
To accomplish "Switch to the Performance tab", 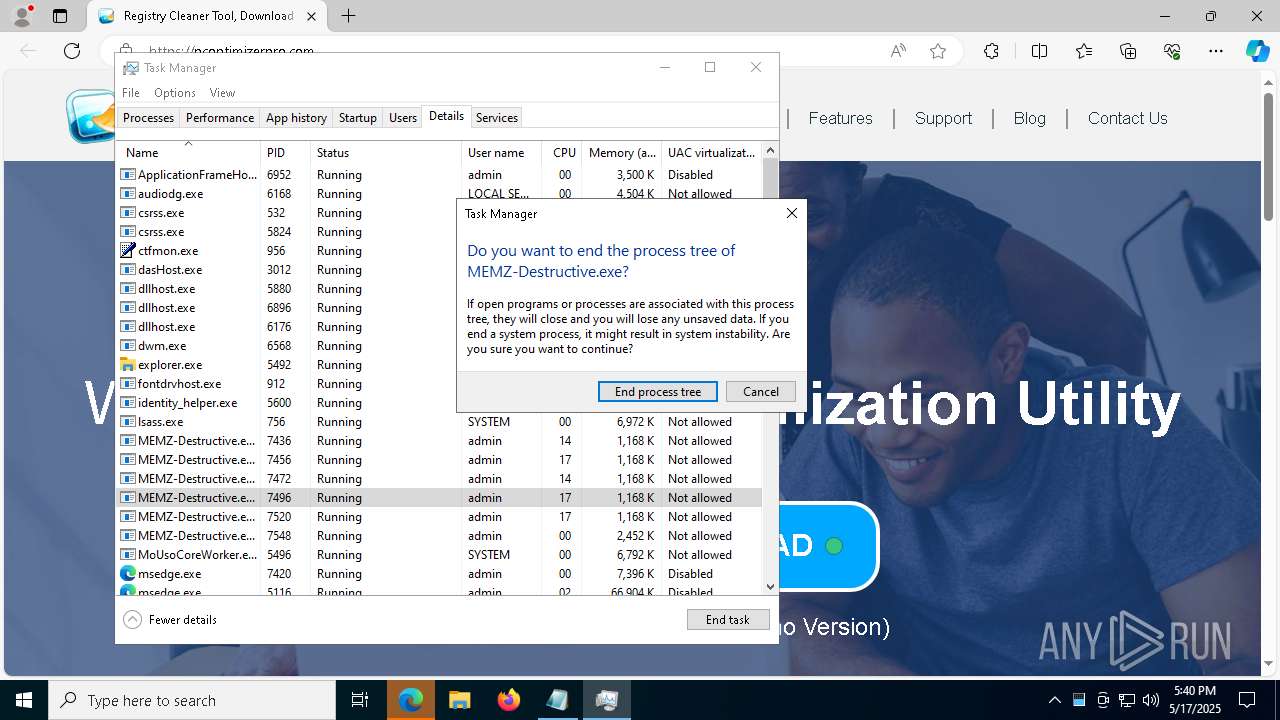I will 220,118.
